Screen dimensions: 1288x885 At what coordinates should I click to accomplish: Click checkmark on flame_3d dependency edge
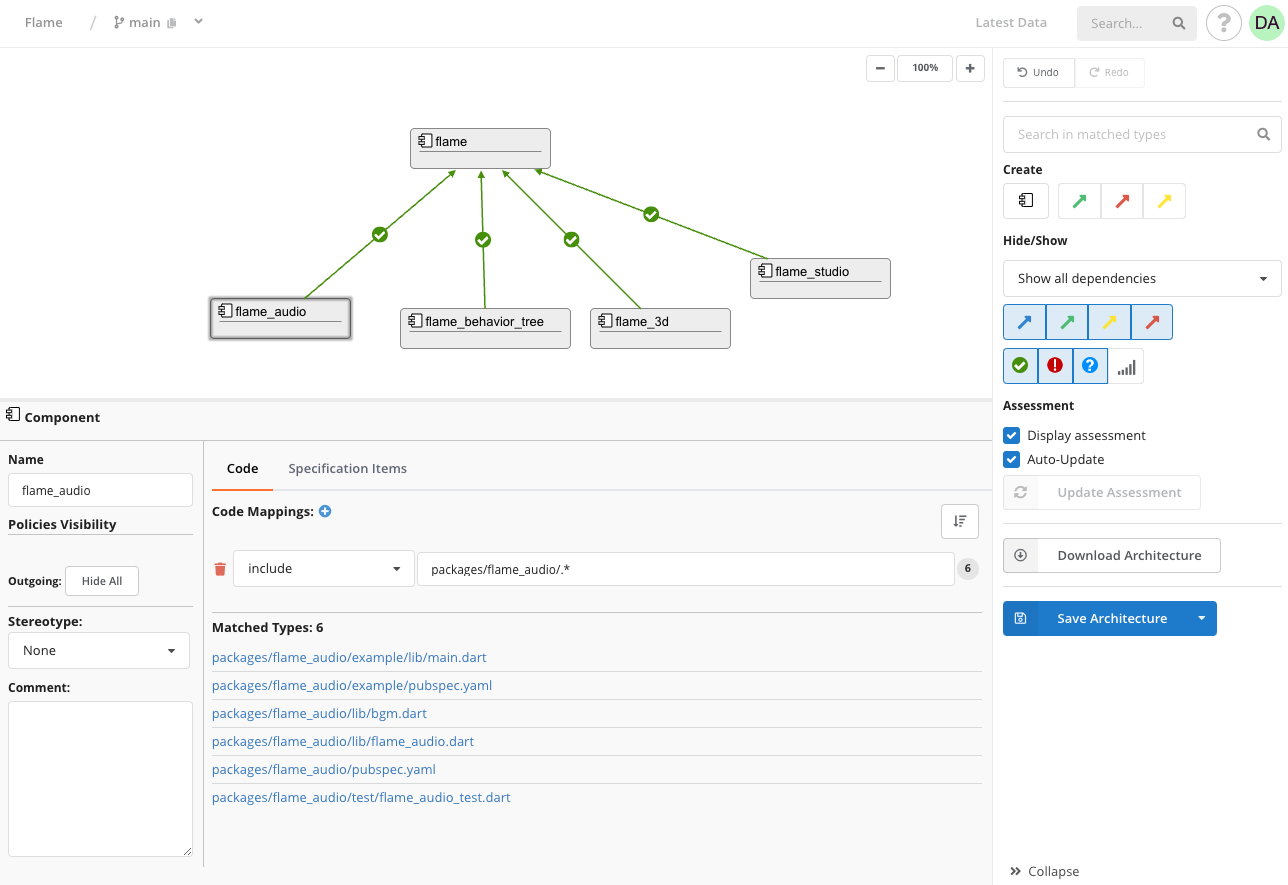point(571,240)
